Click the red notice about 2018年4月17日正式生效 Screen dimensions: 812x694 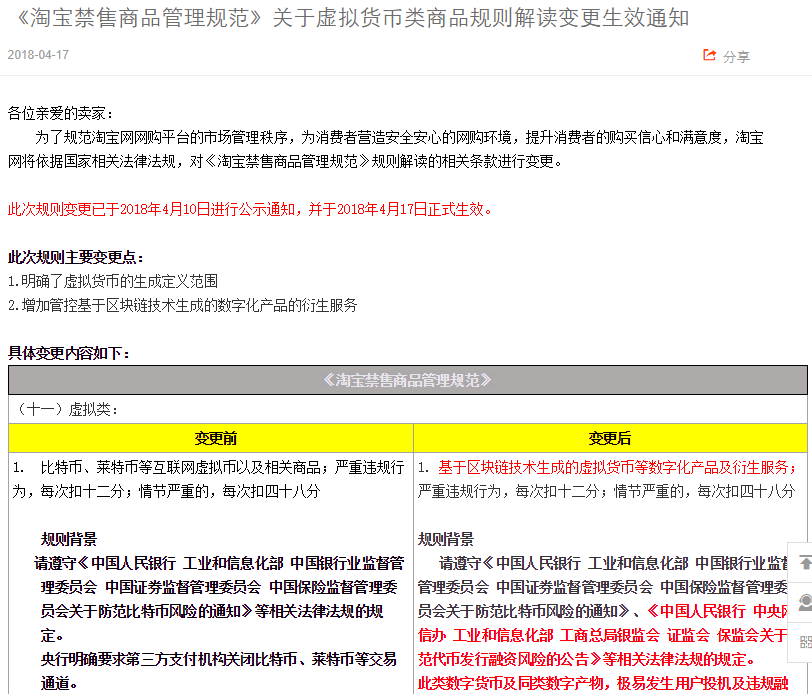click(x=250, y=209)
